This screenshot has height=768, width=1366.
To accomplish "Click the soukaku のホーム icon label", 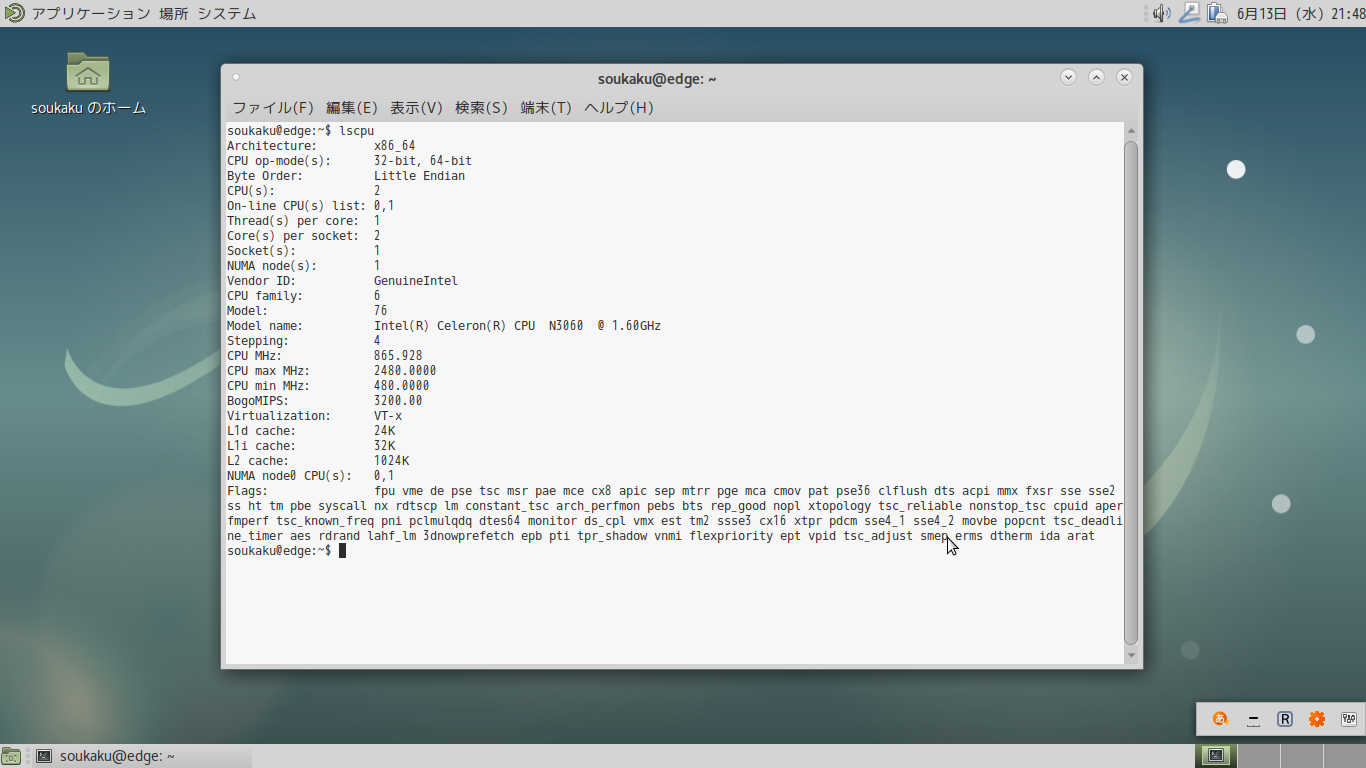I will (x=88, y=108).
